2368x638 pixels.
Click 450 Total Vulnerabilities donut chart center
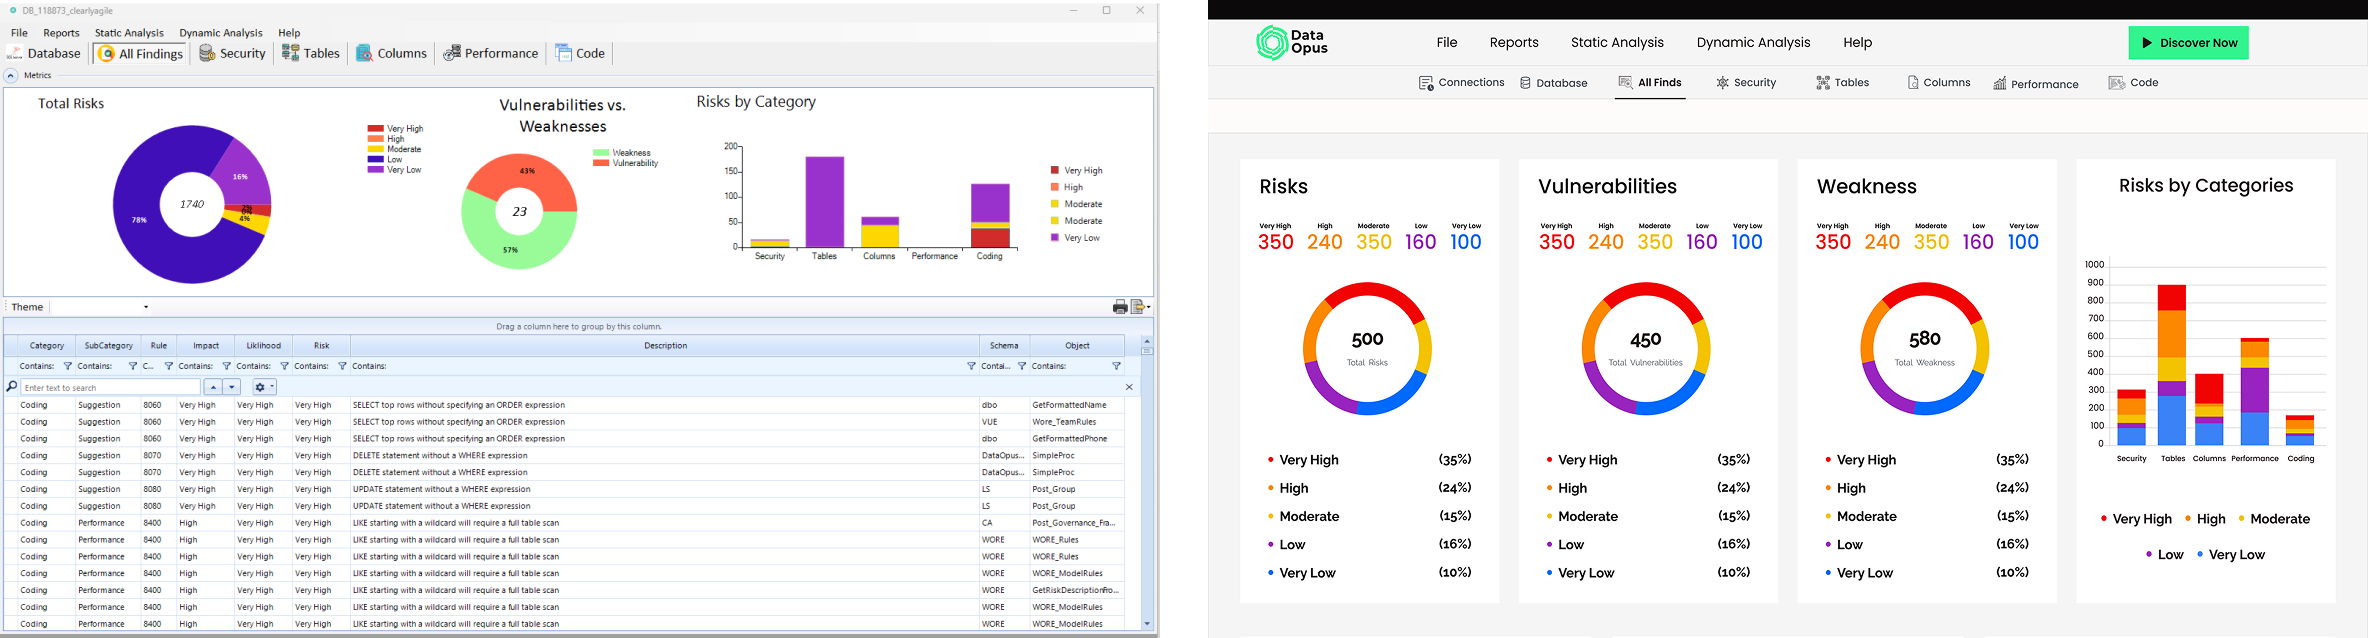1646,348
